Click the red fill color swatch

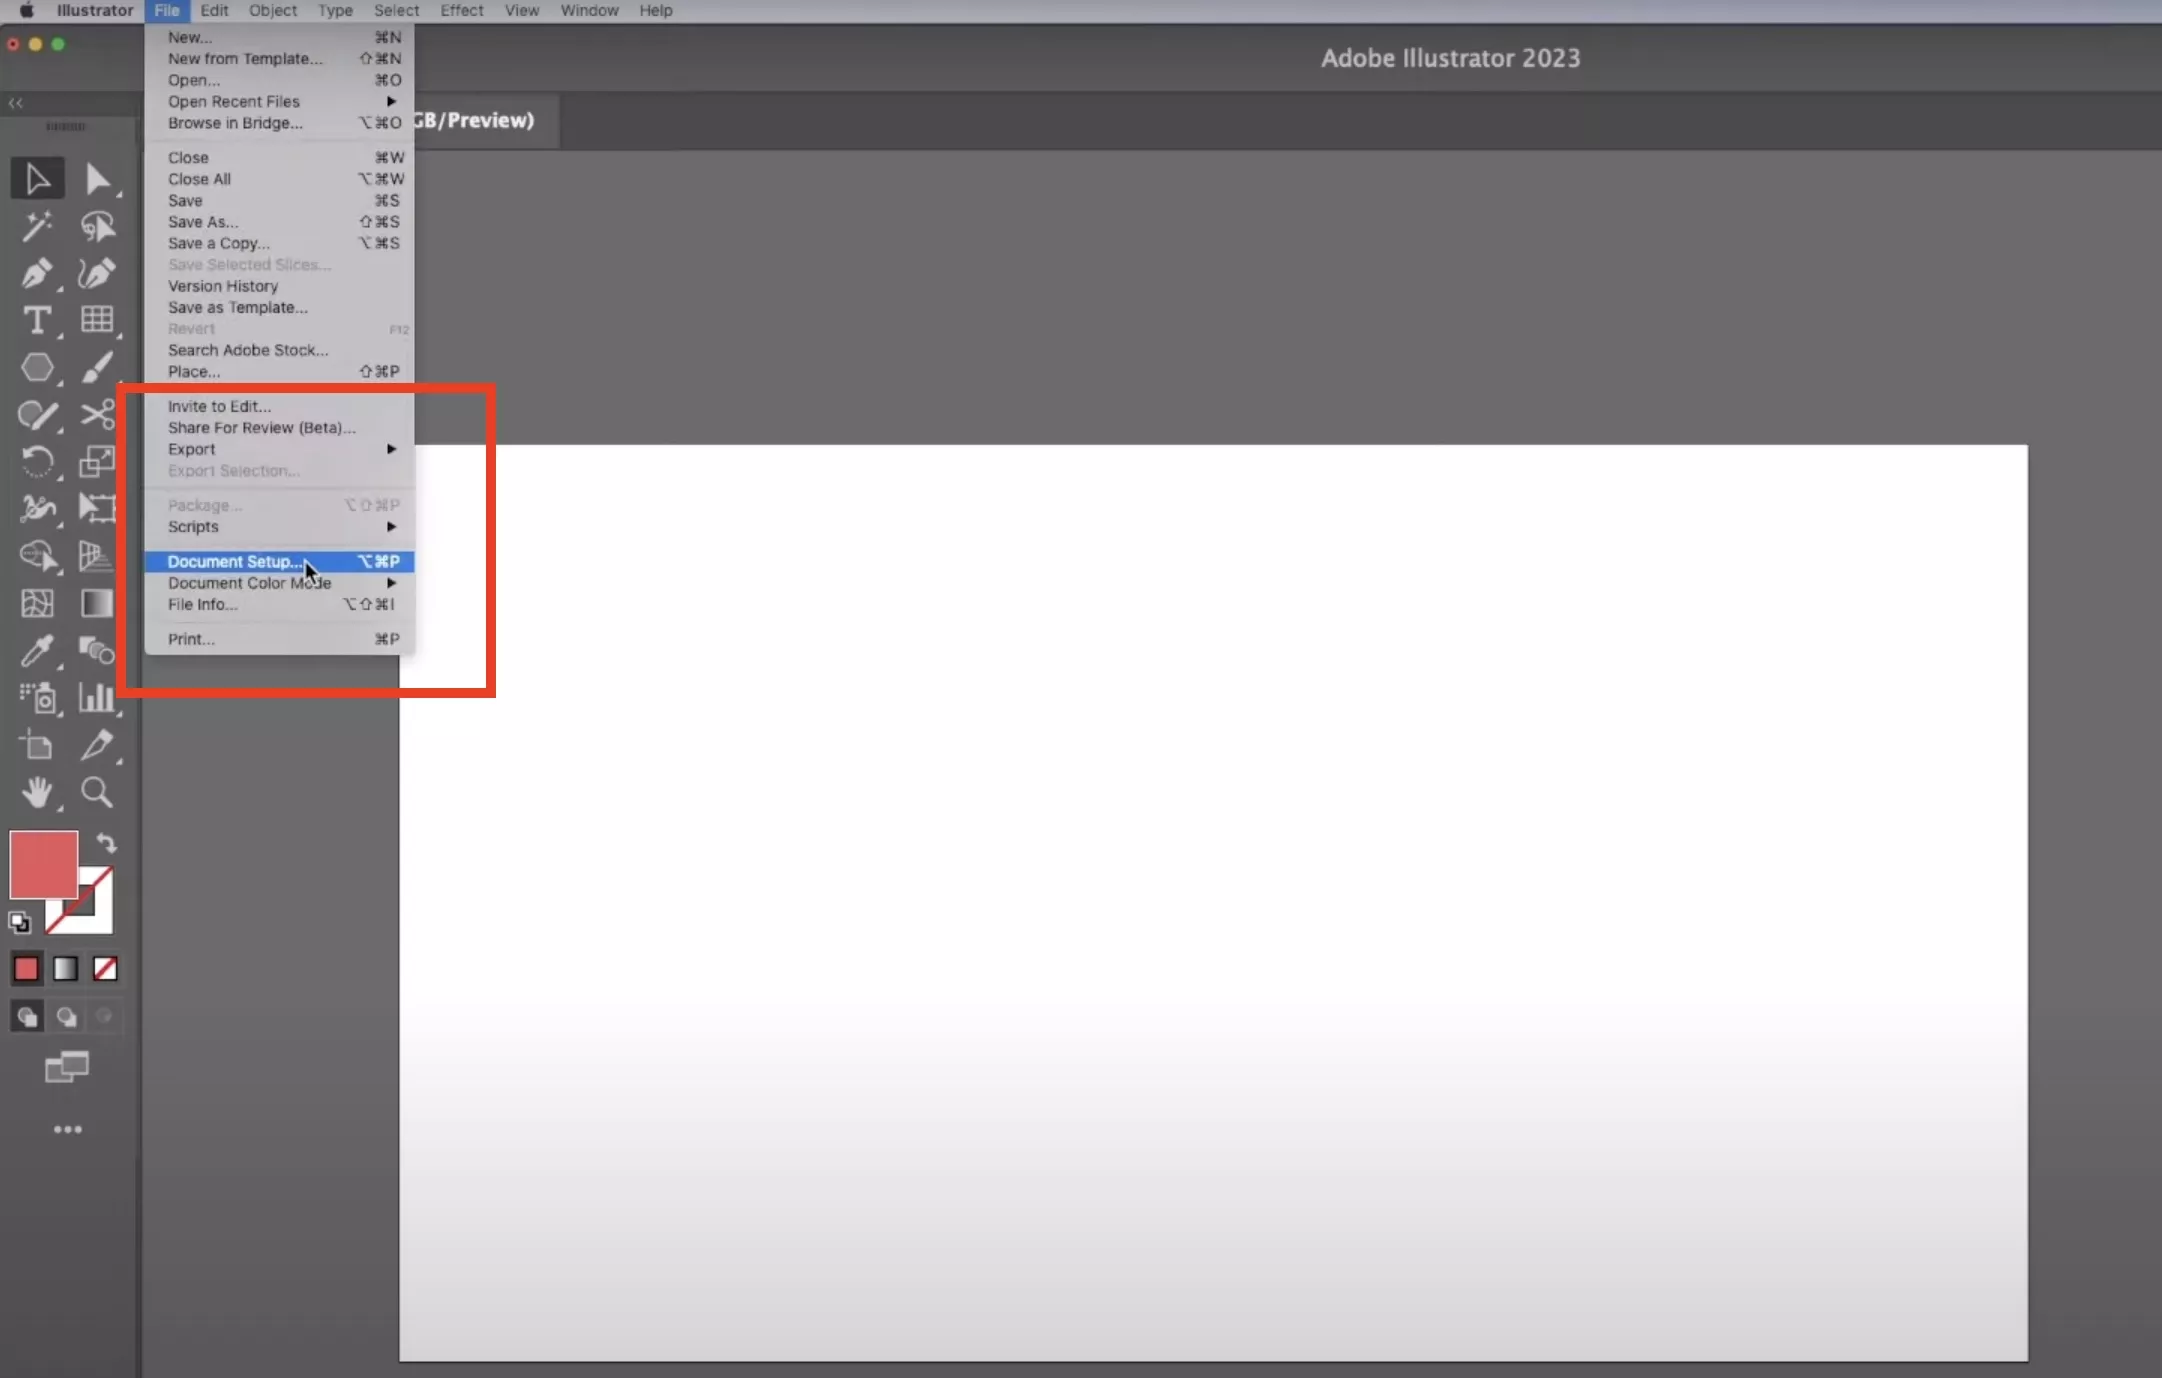pos(43,864)
